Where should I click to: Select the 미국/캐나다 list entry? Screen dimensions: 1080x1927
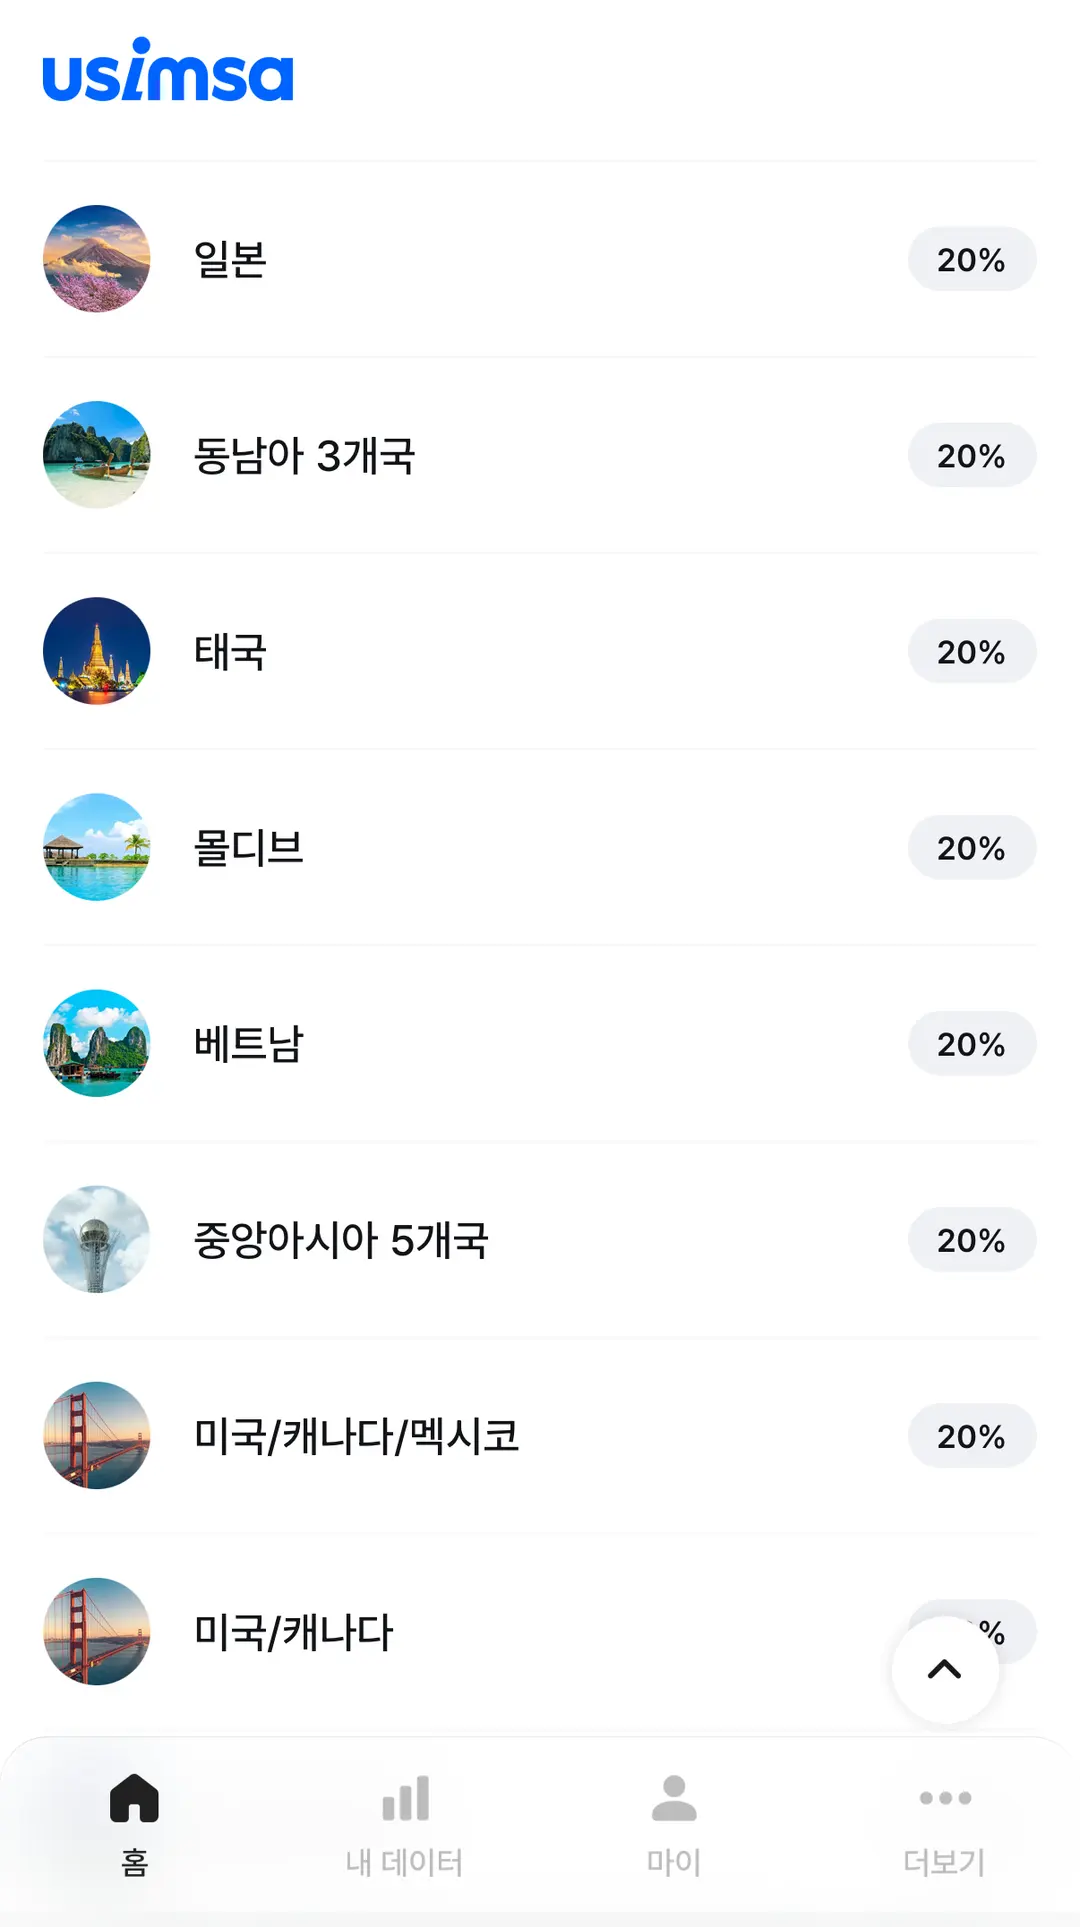point(540,1631)
